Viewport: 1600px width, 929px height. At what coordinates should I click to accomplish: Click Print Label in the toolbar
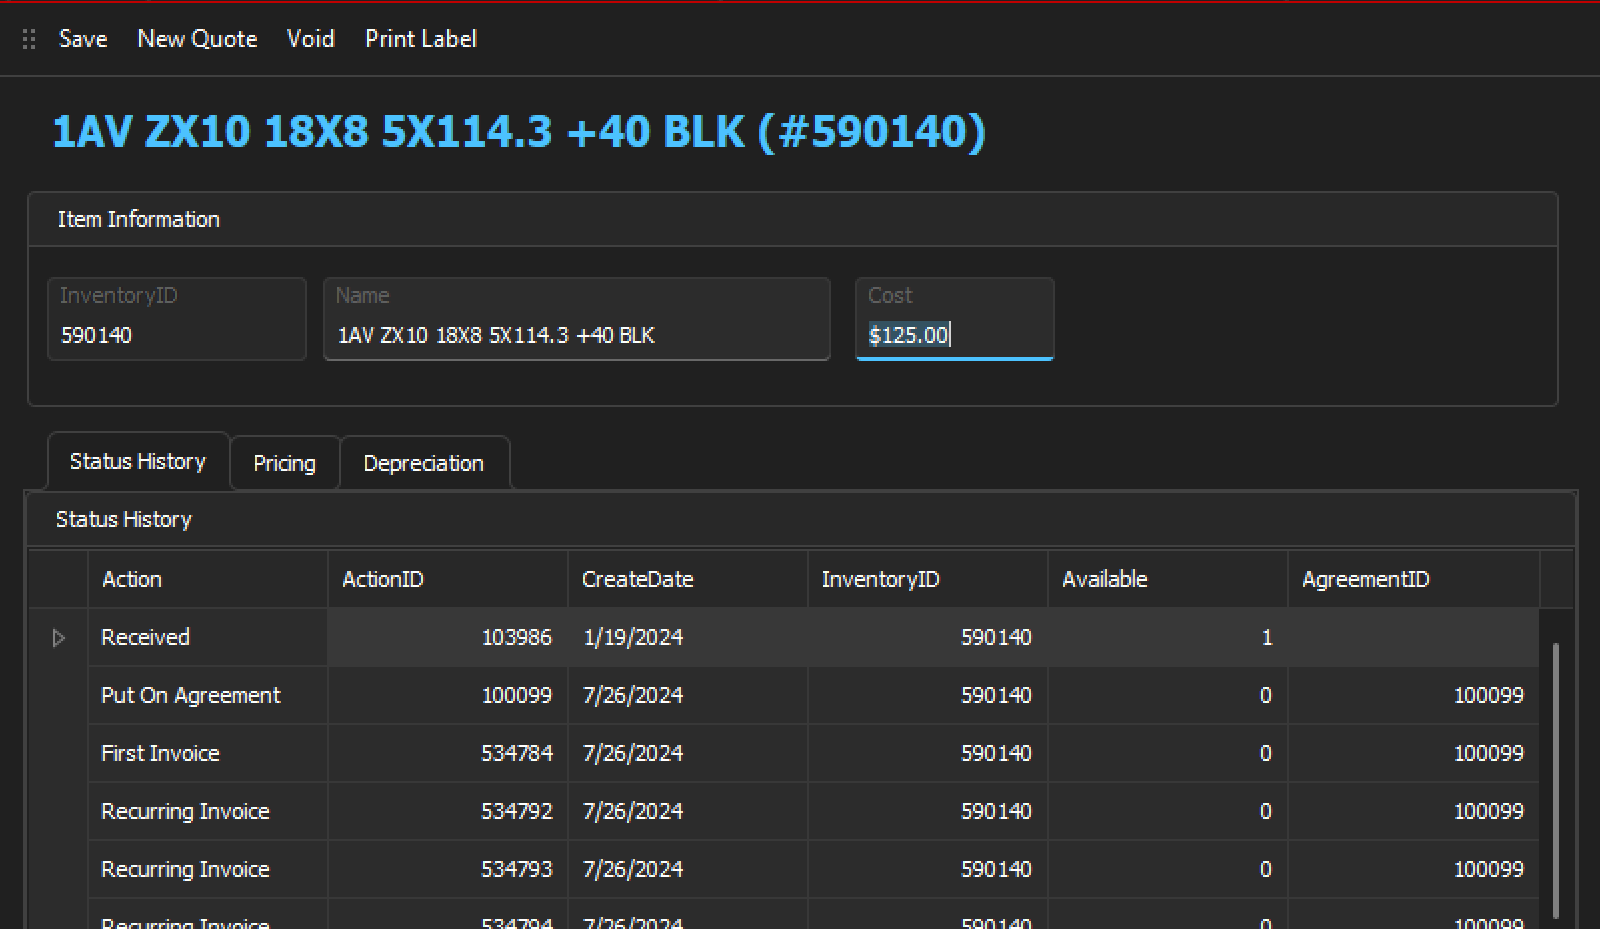(421, 39)
